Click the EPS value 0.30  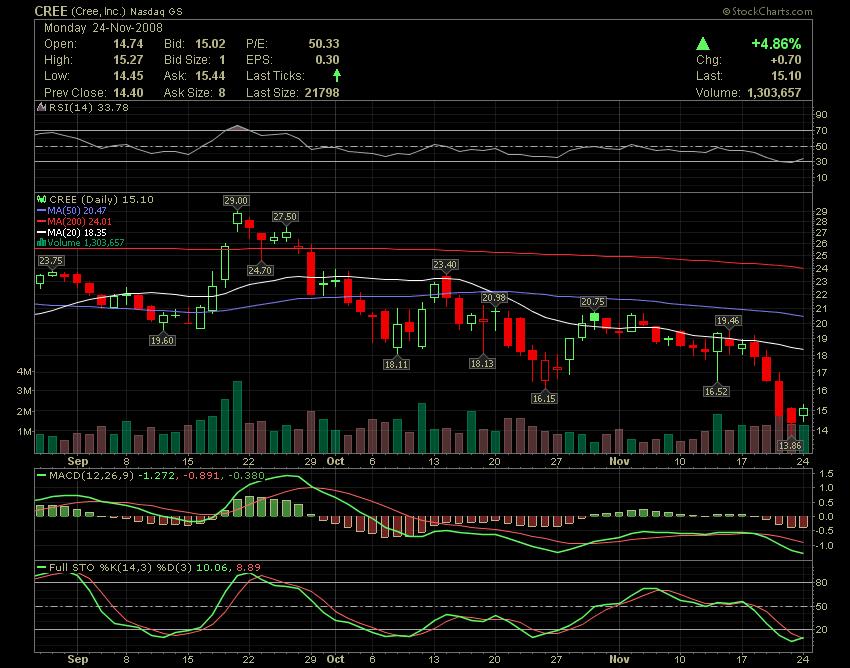click(327, 60)
